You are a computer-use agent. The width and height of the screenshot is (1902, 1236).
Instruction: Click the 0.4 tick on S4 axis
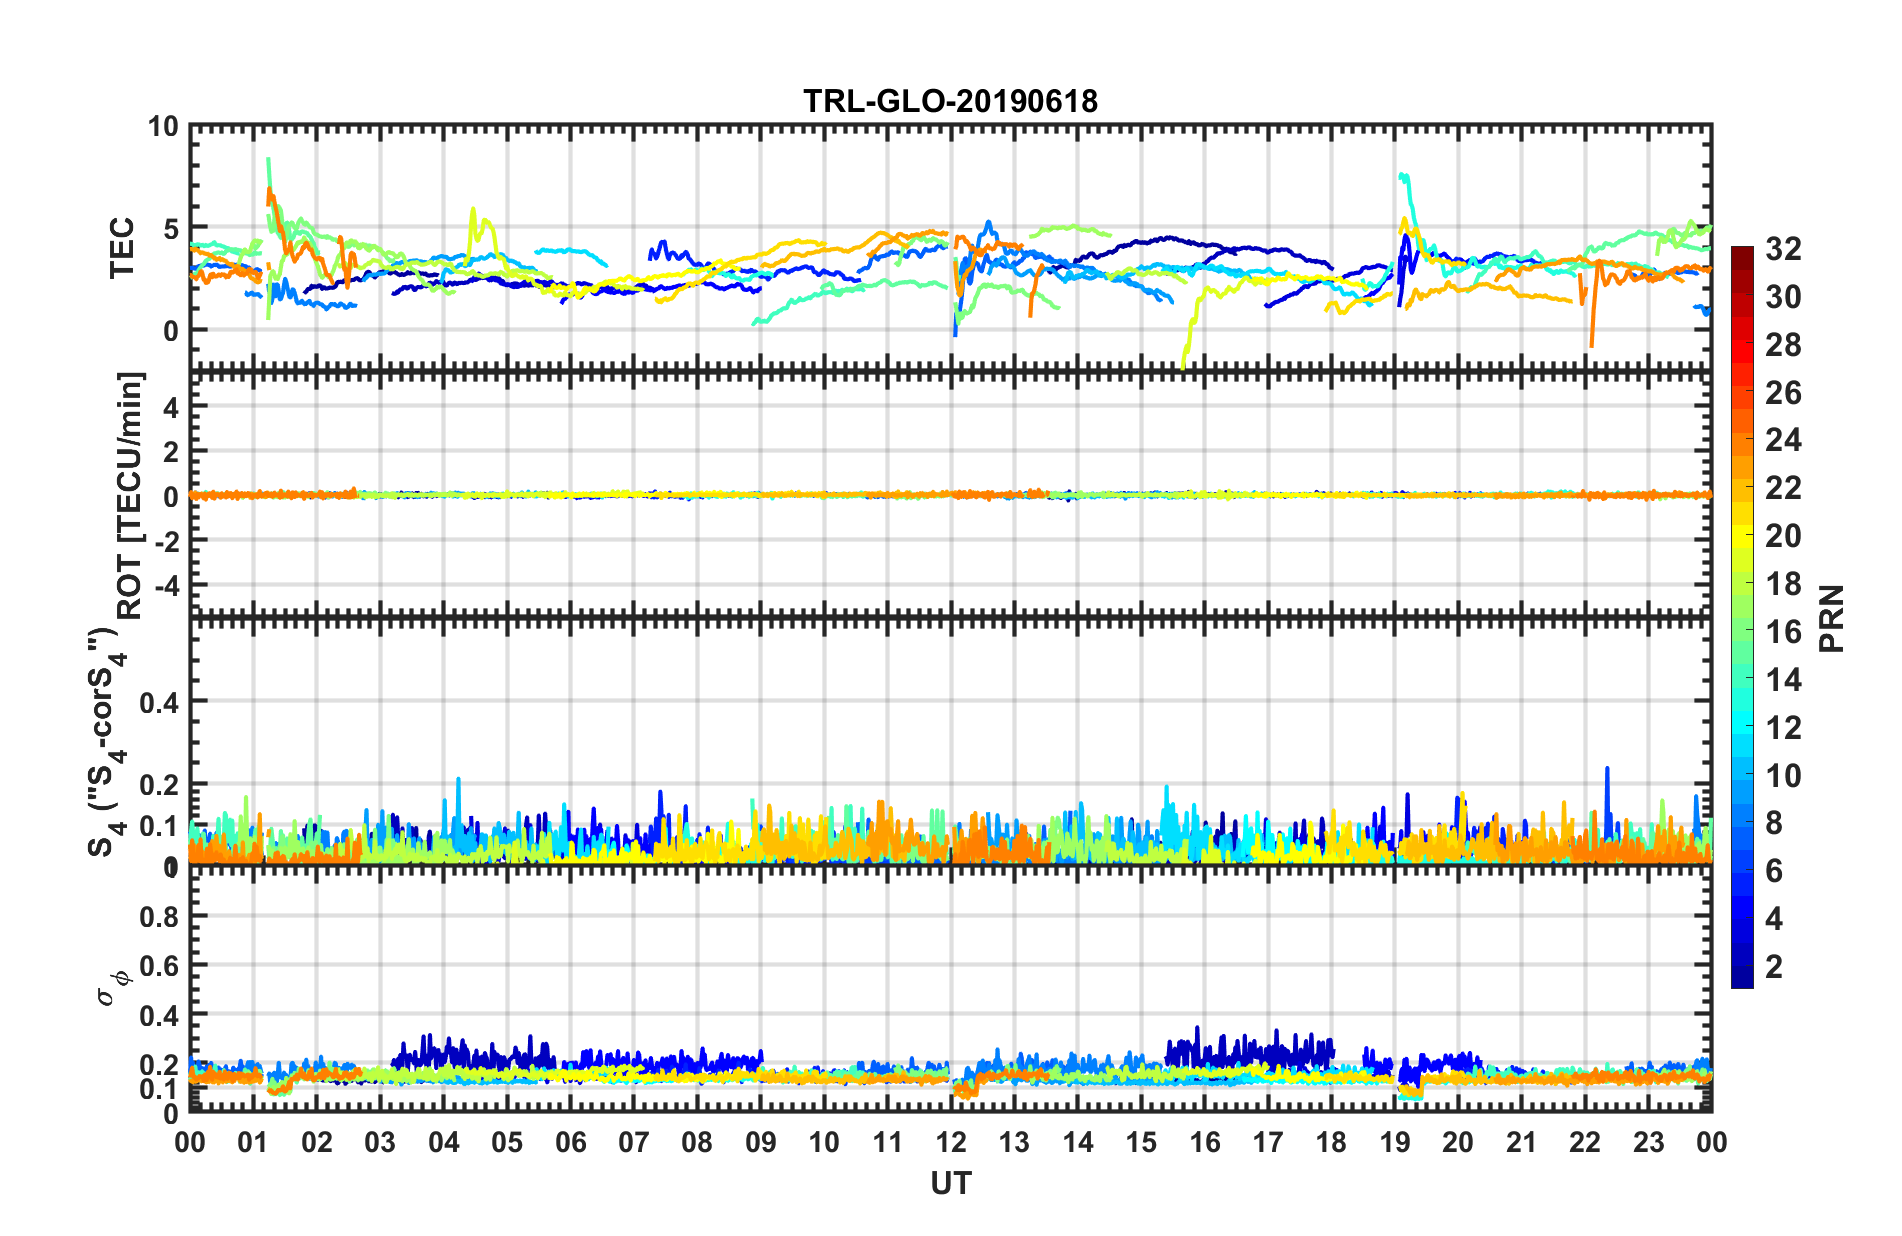pos(159,703)
